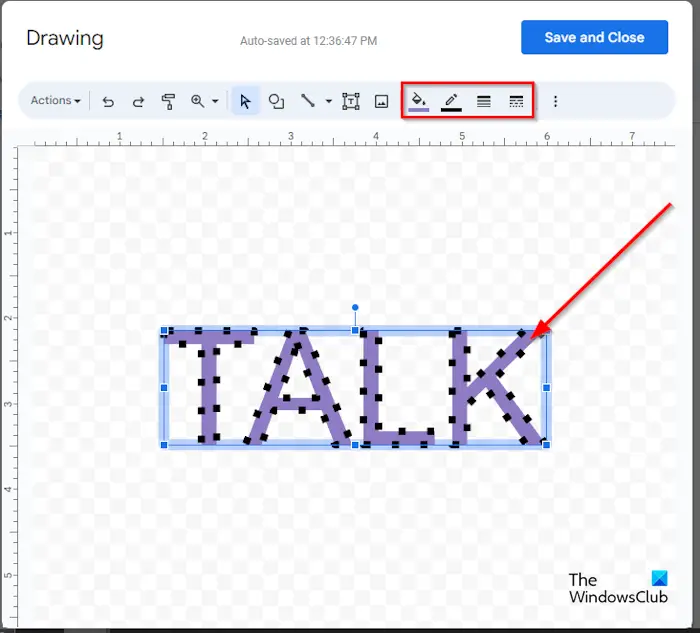700x633 pixels.
Task: Choose the Select arrow tool
Action: [245, 101]
